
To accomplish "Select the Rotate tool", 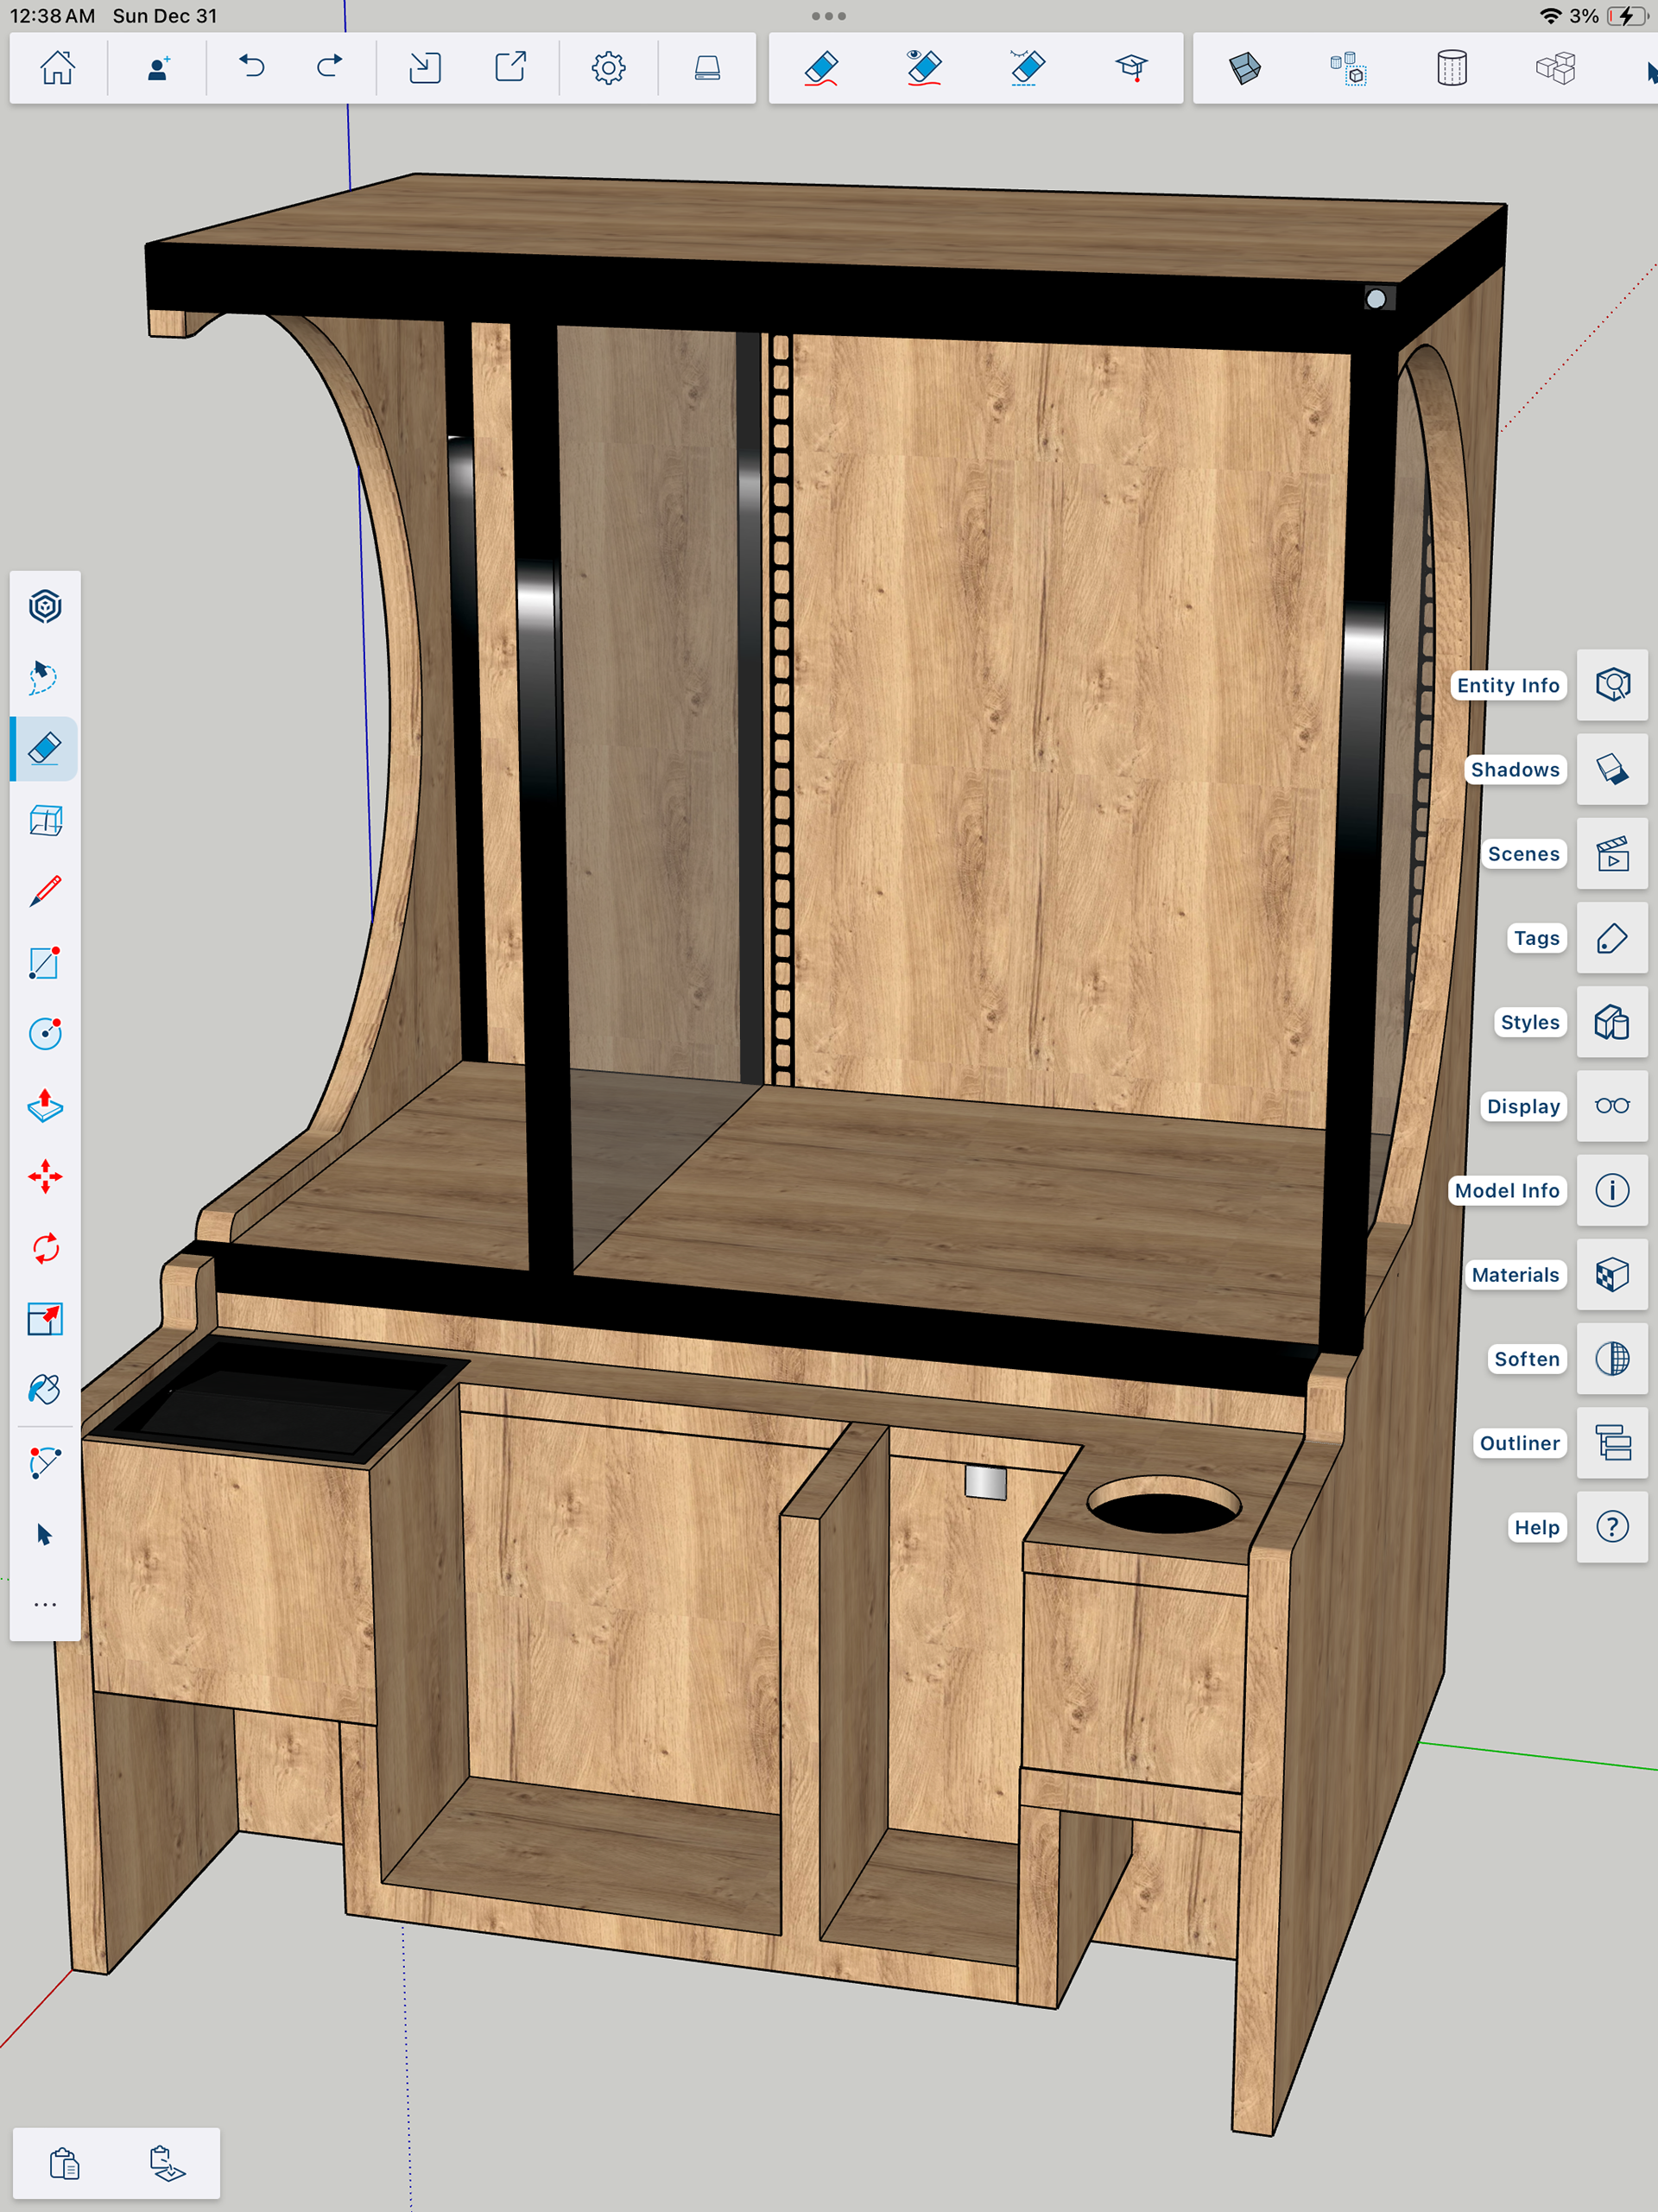I will (x=45, y=1248).
